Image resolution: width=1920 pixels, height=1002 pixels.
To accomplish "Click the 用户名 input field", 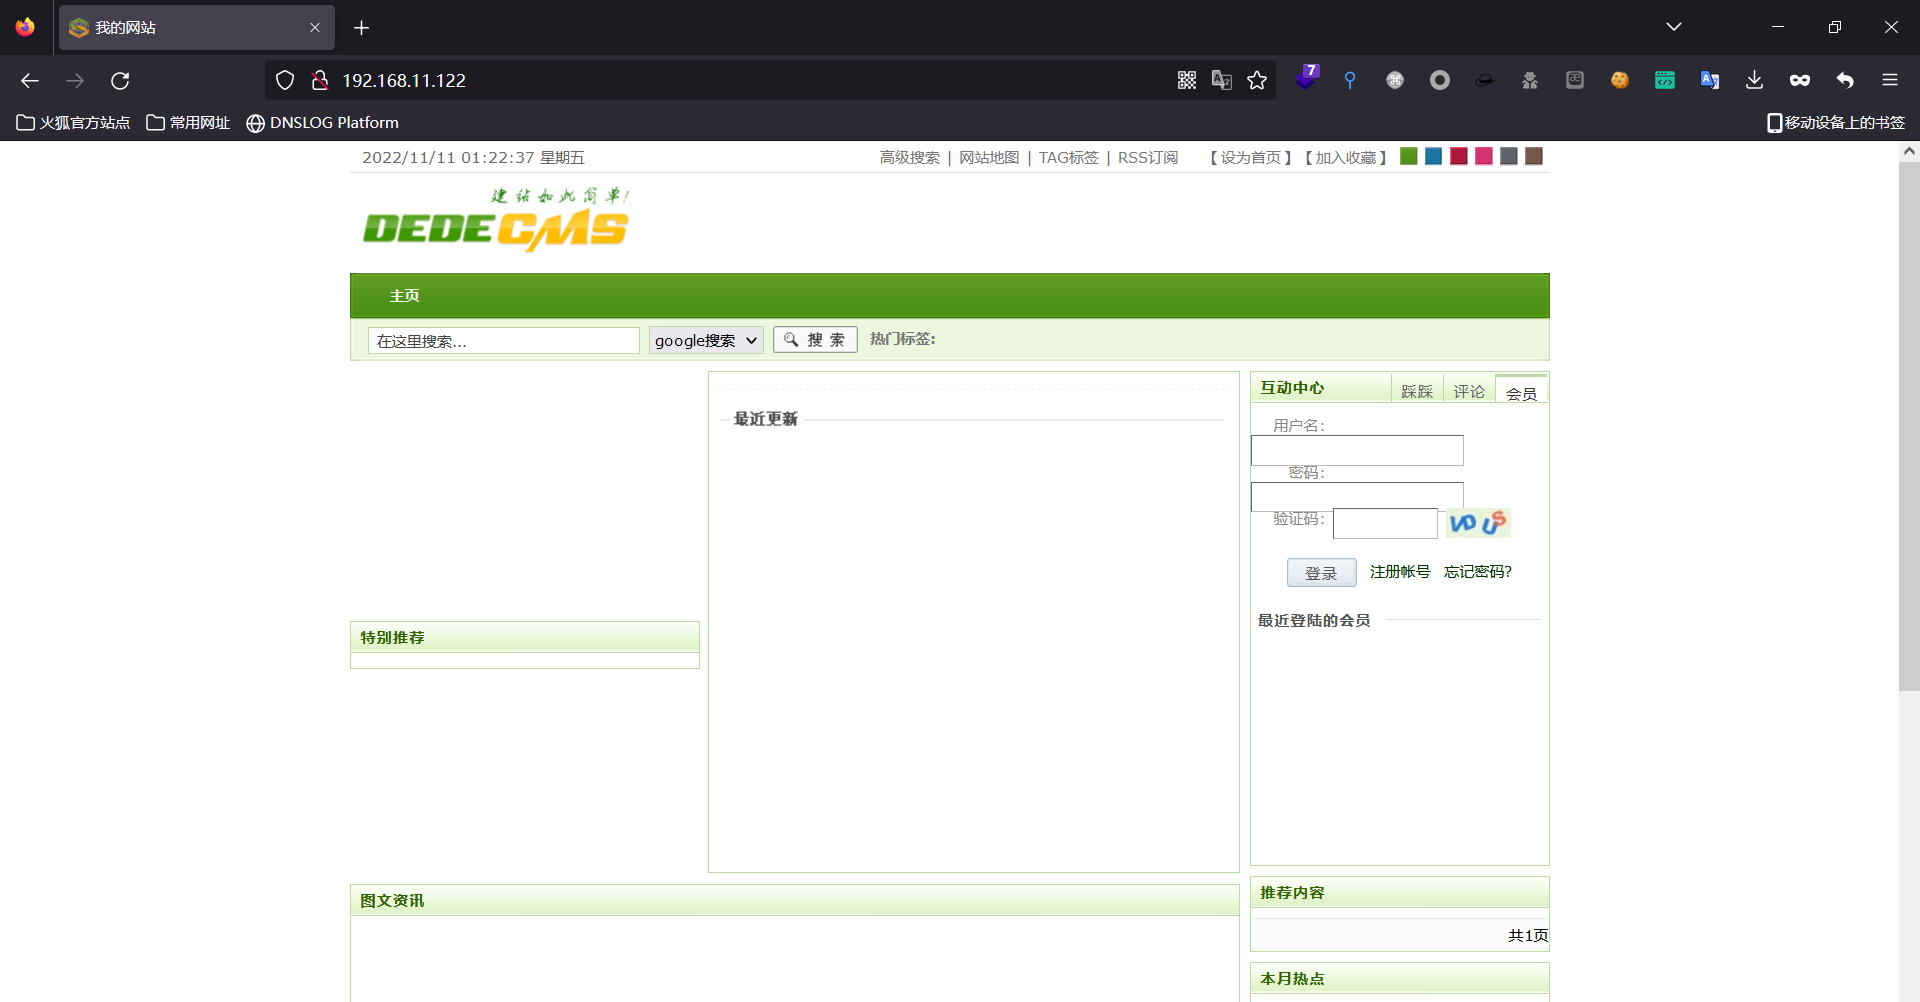I will pos(1357,450).
